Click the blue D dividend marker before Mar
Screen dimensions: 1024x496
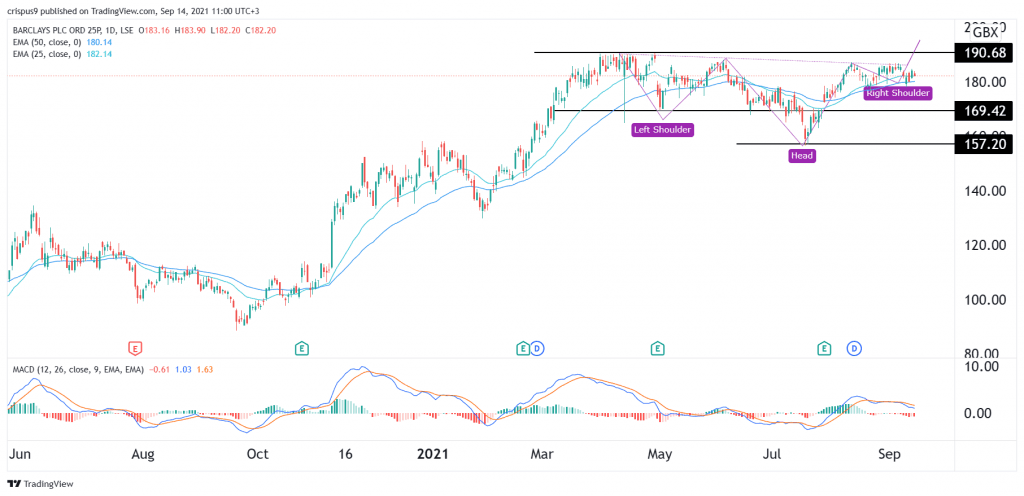click(537, 349)
